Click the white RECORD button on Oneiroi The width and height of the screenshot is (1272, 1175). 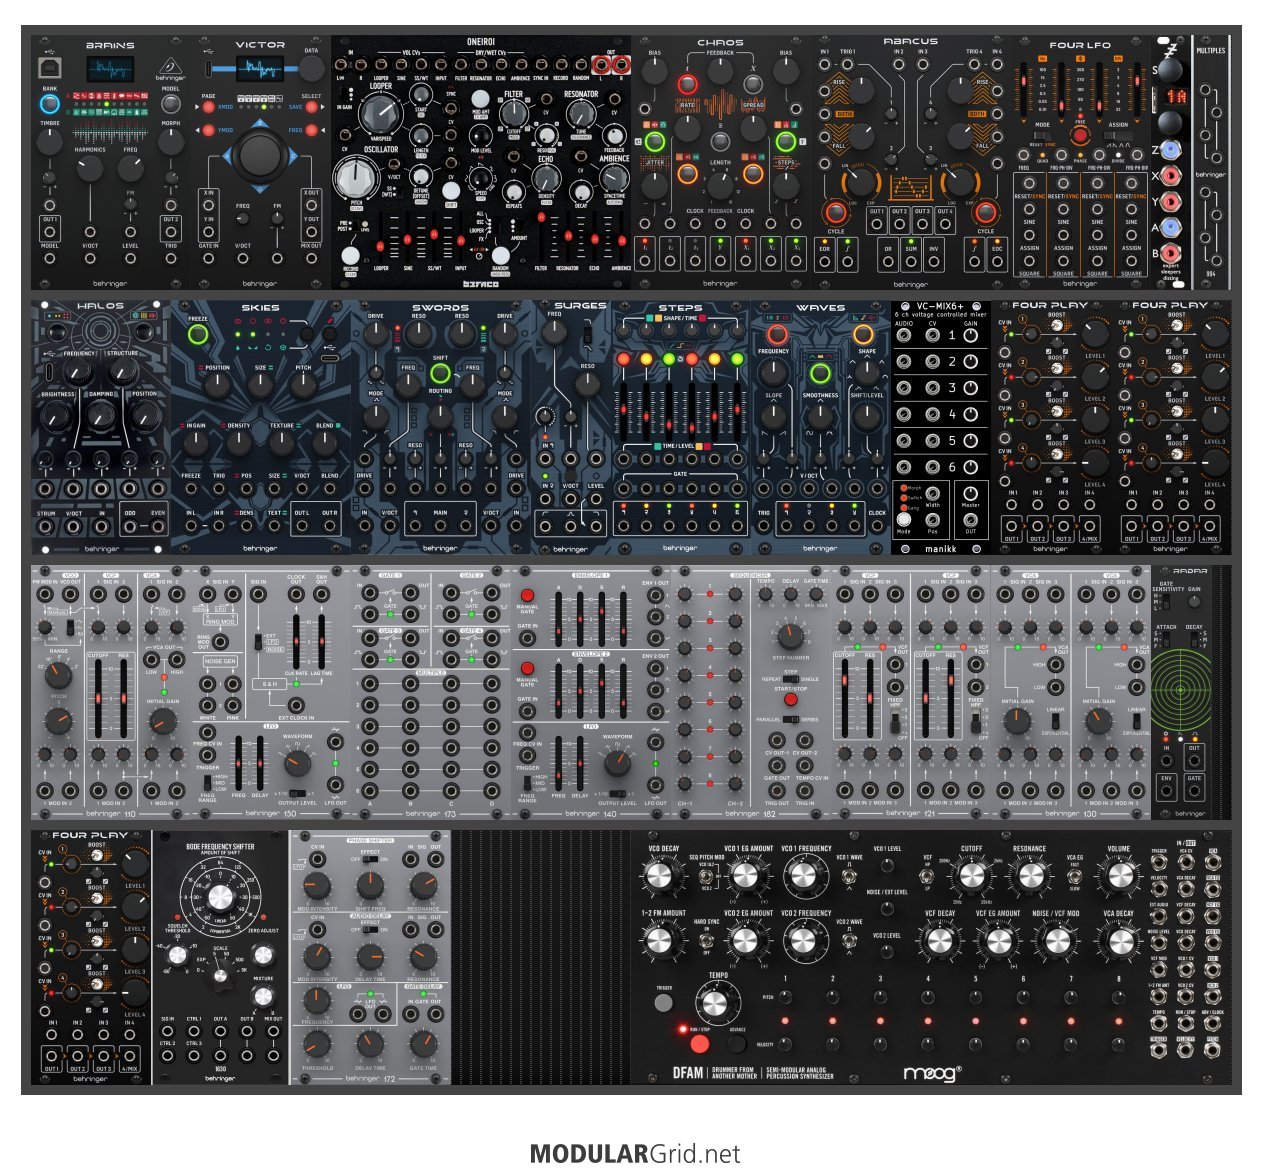[x=351, y=255]
